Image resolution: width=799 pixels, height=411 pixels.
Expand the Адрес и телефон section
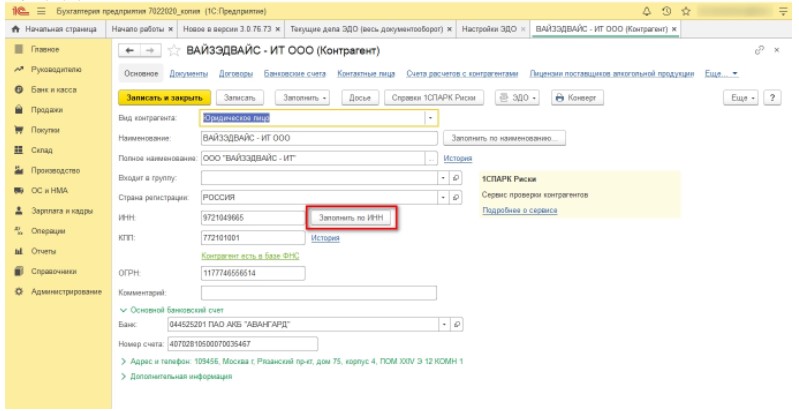(x=291, y=361)
